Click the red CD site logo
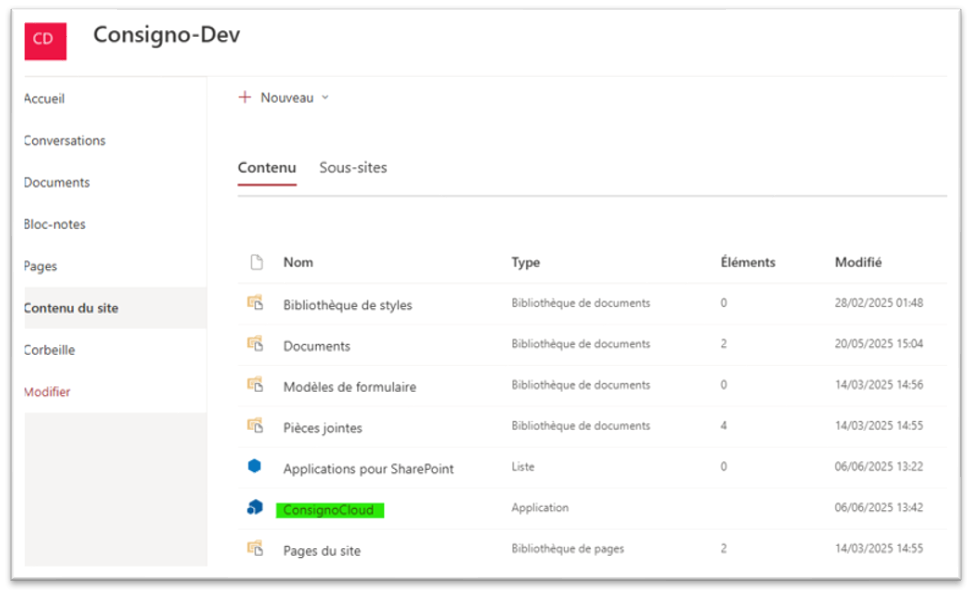 [x=45, y=41]
